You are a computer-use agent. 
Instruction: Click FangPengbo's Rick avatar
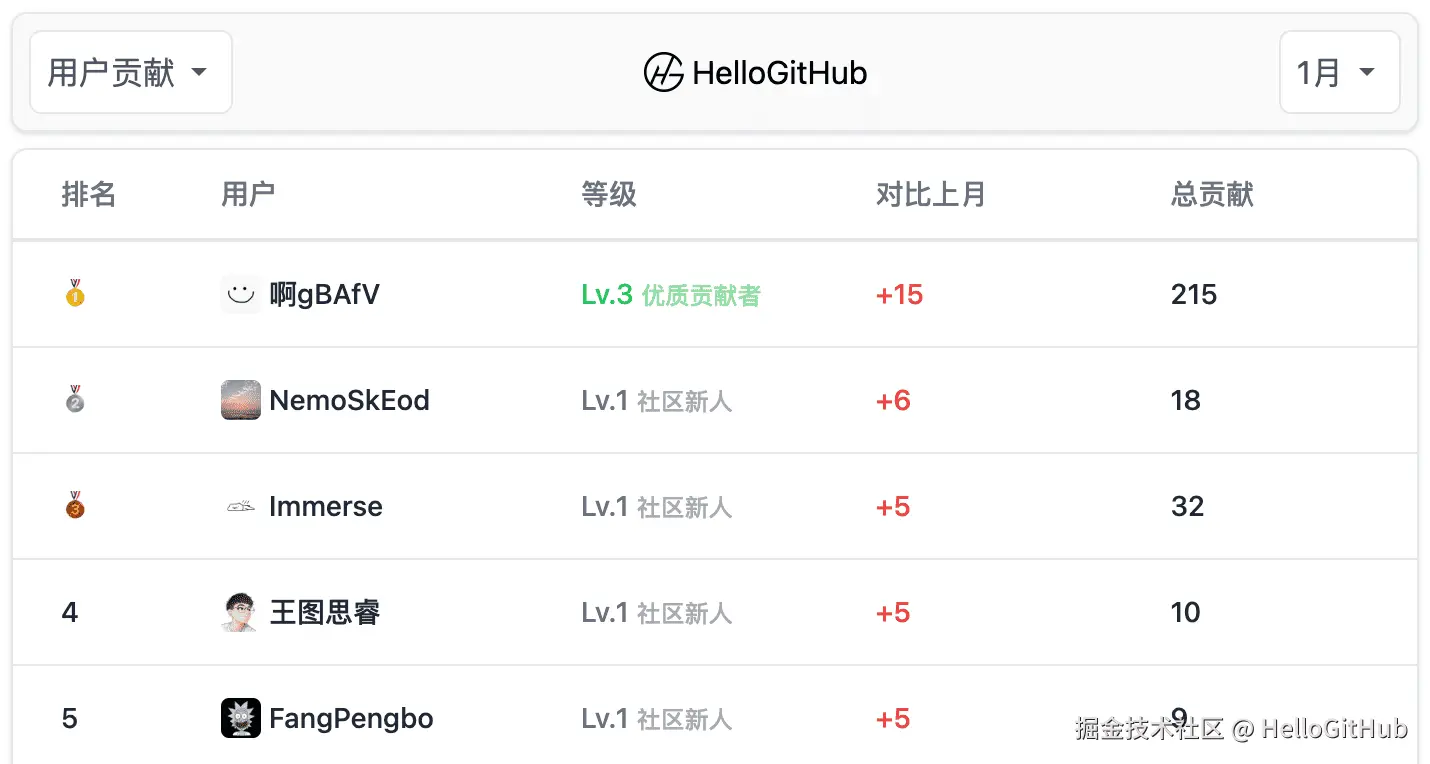point(240,718)
